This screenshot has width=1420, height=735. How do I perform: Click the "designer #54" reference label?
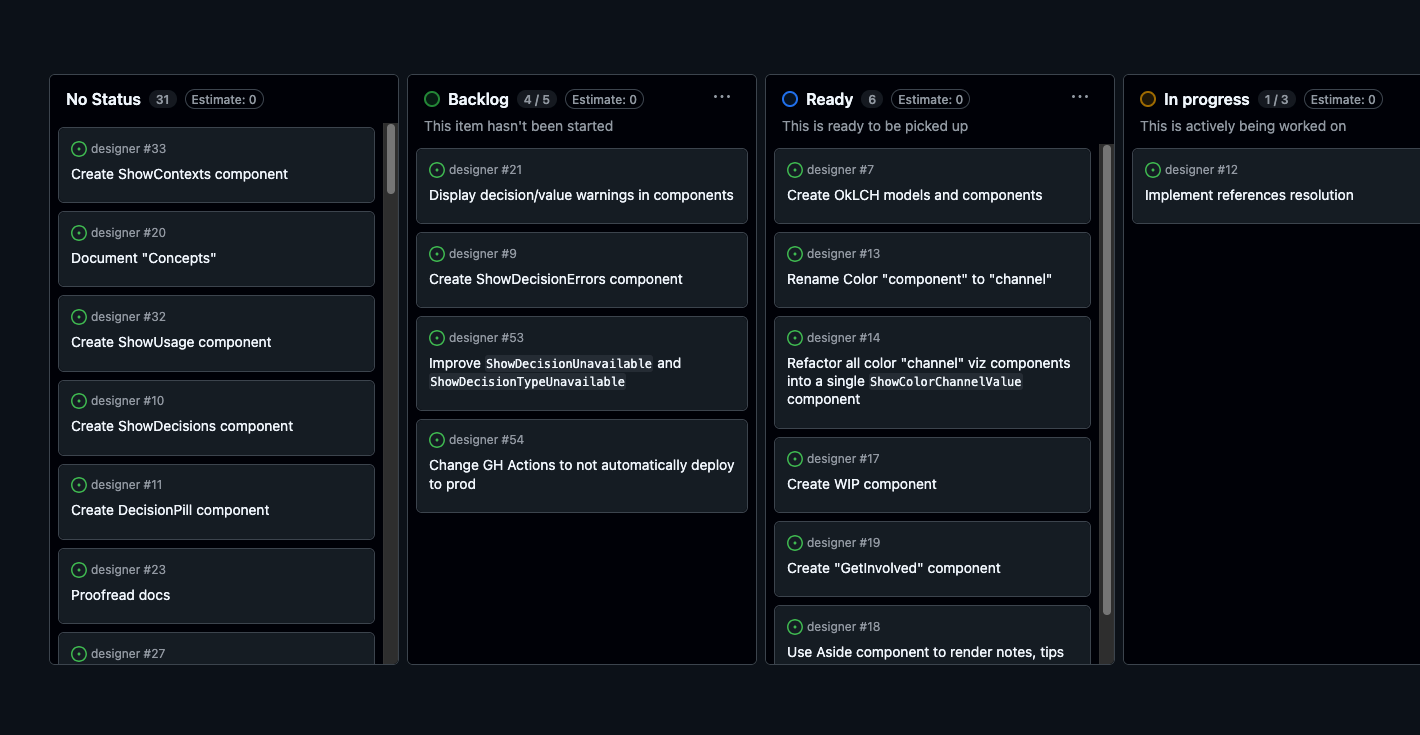(486, 440)
